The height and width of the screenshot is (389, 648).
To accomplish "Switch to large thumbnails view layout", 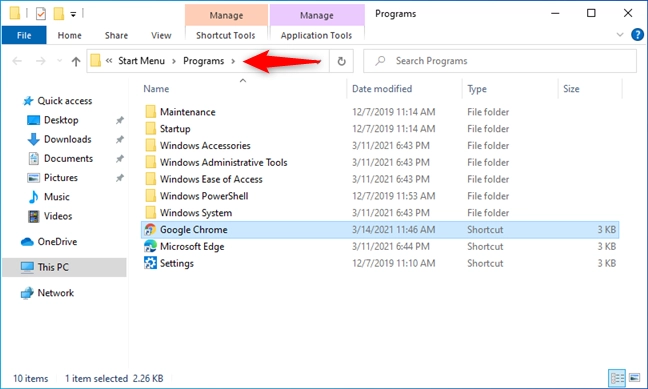I will coord(634,378).
